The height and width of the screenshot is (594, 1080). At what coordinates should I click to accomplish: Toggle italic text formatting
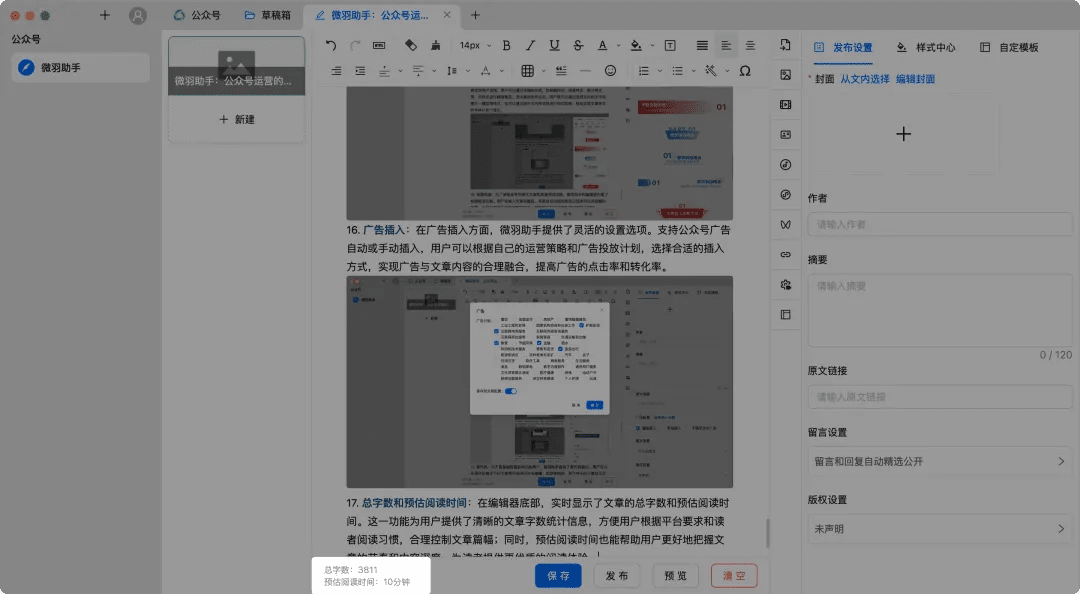[x=530, y=46]
